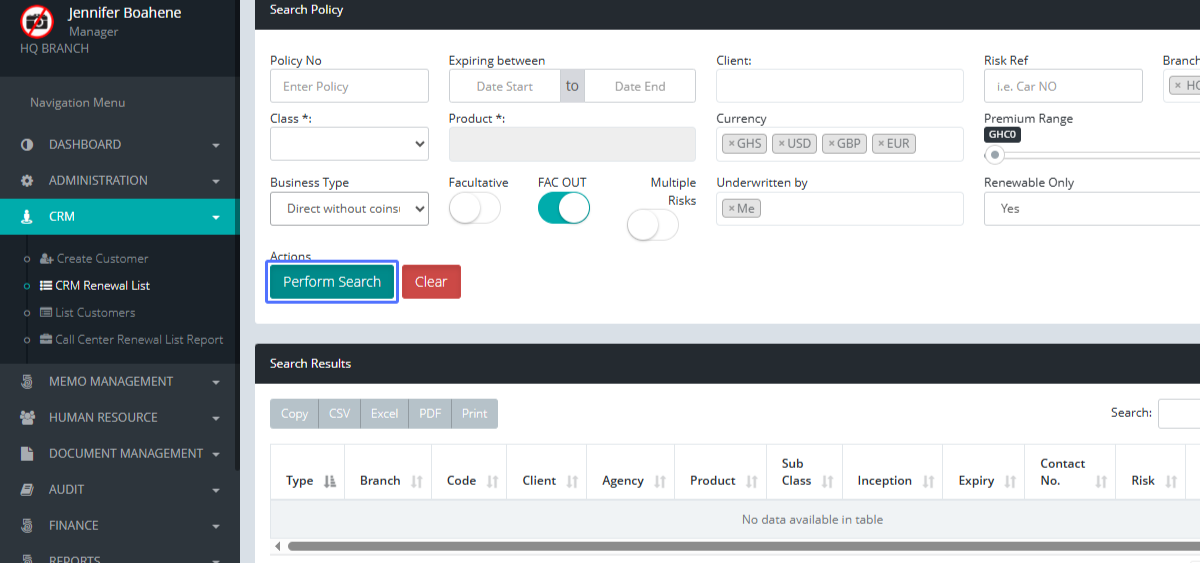Screen dimensions: 1200x563
Task: Enable the Facultative toggle switch
Action: pos(475,208)
